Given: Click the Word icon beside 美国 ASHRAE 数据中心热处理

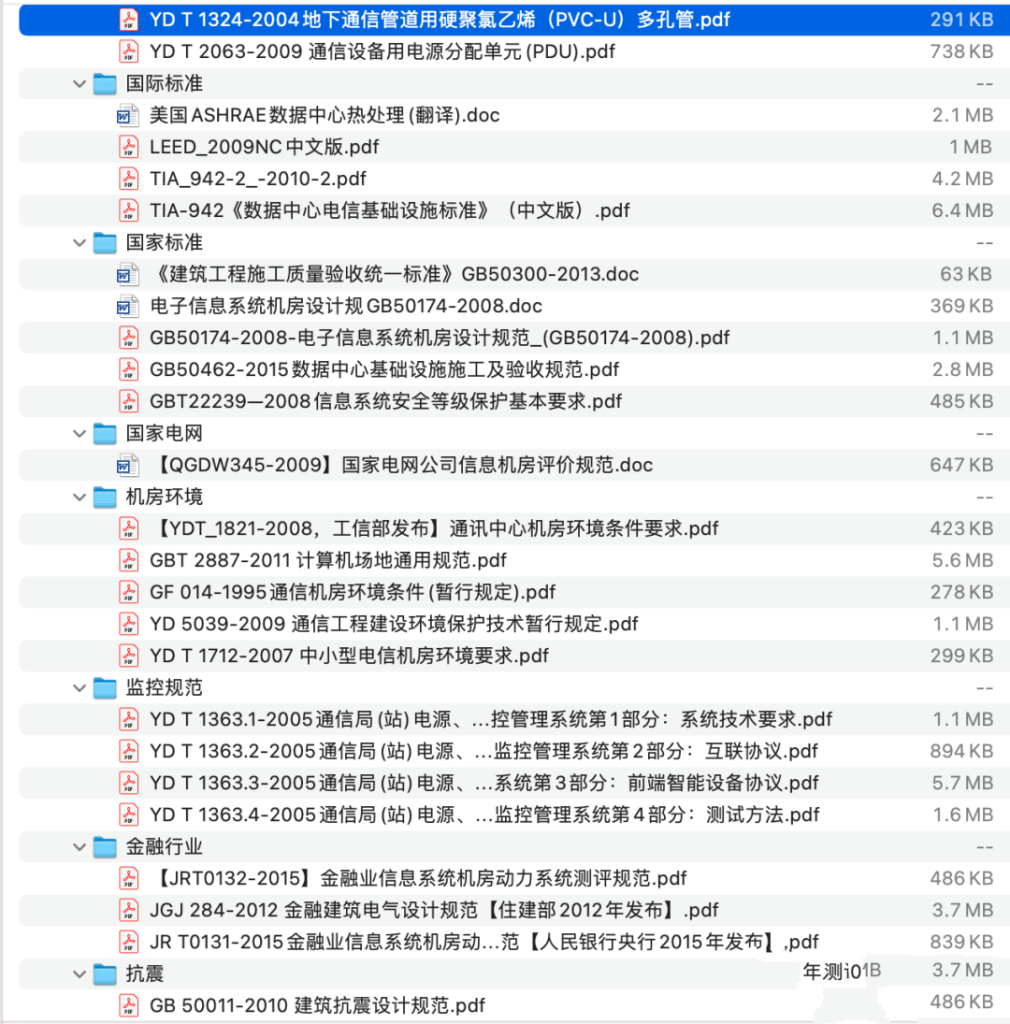Looking at the screenshot, I should pyautogui.click(x=129, y=115).
